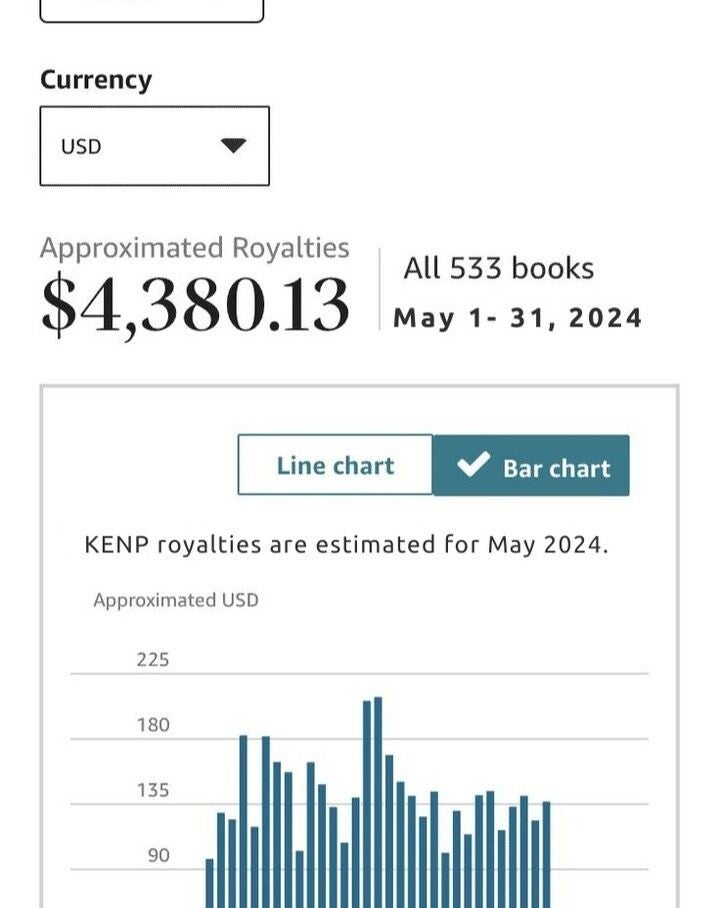Select the Bar chart view
Screen dimensions: 720x908
pos(531,466)
